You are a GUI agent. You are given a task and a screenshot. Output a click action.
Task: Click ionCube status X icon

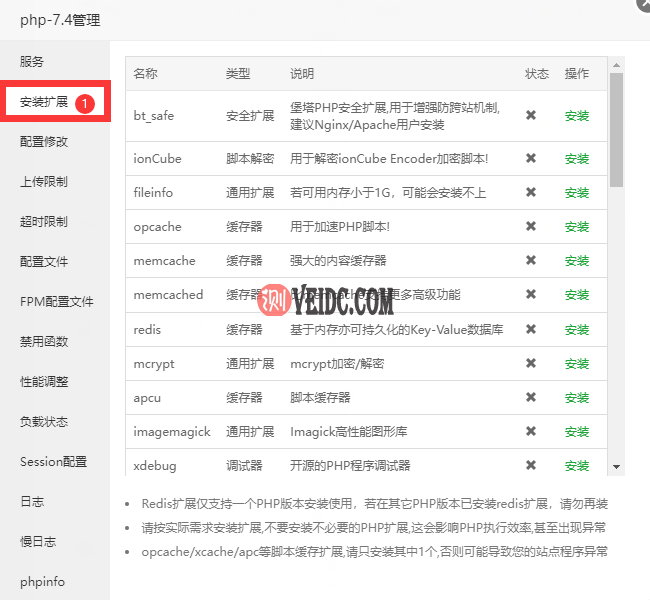[x=531, y=158]
